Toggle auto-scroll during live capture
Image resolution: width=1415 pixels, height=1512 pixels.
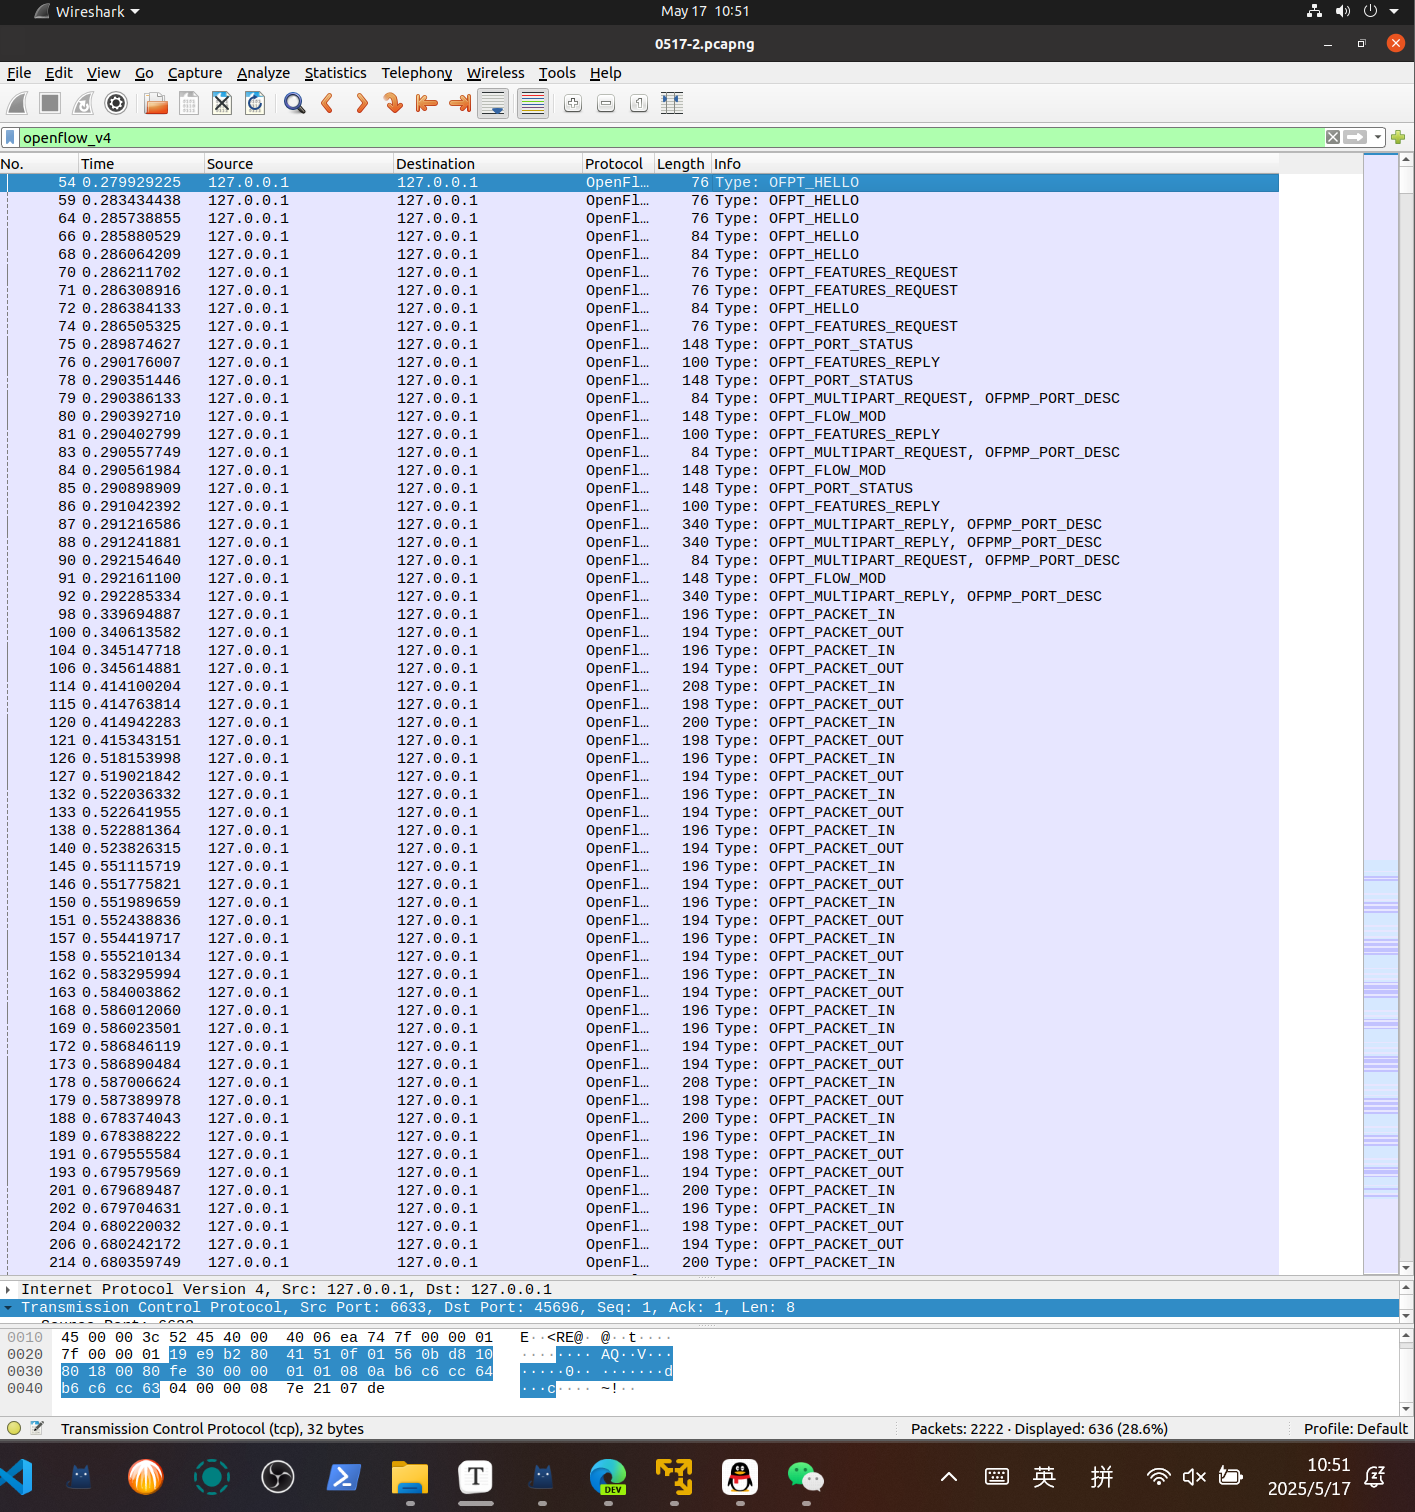tap(493, 103)
